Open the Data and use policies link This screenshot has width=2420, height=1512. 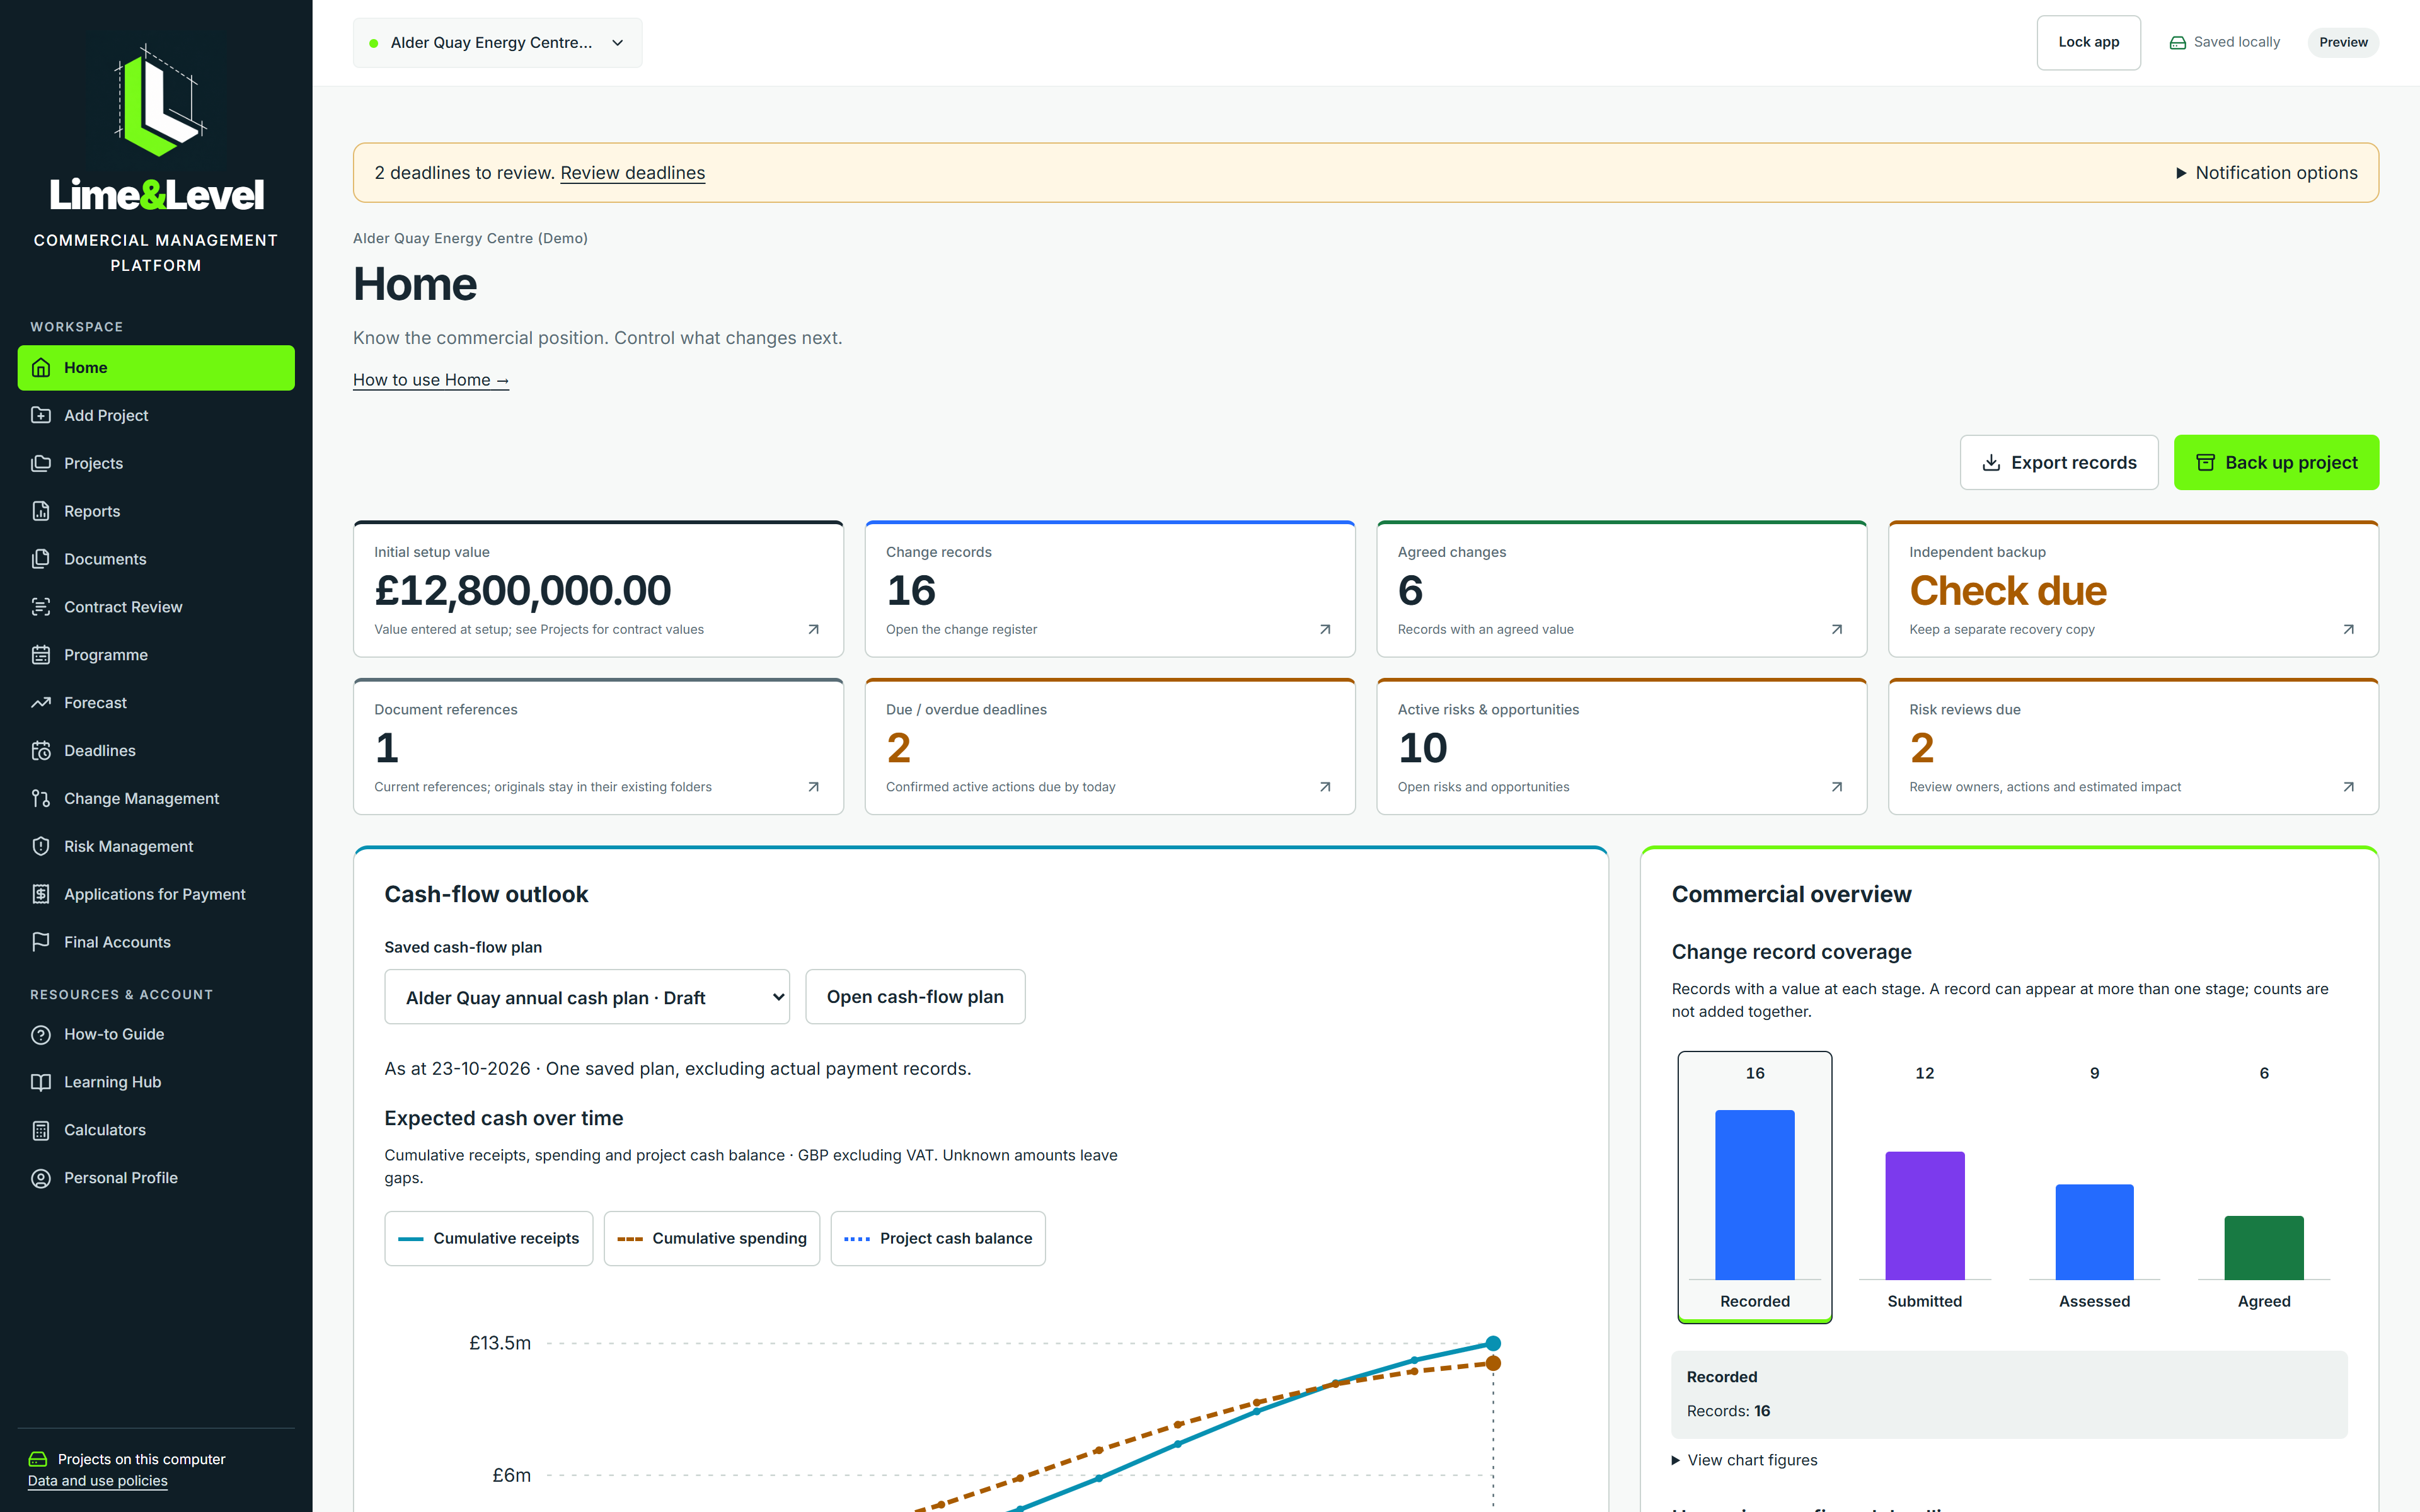tap(97, 1481)
